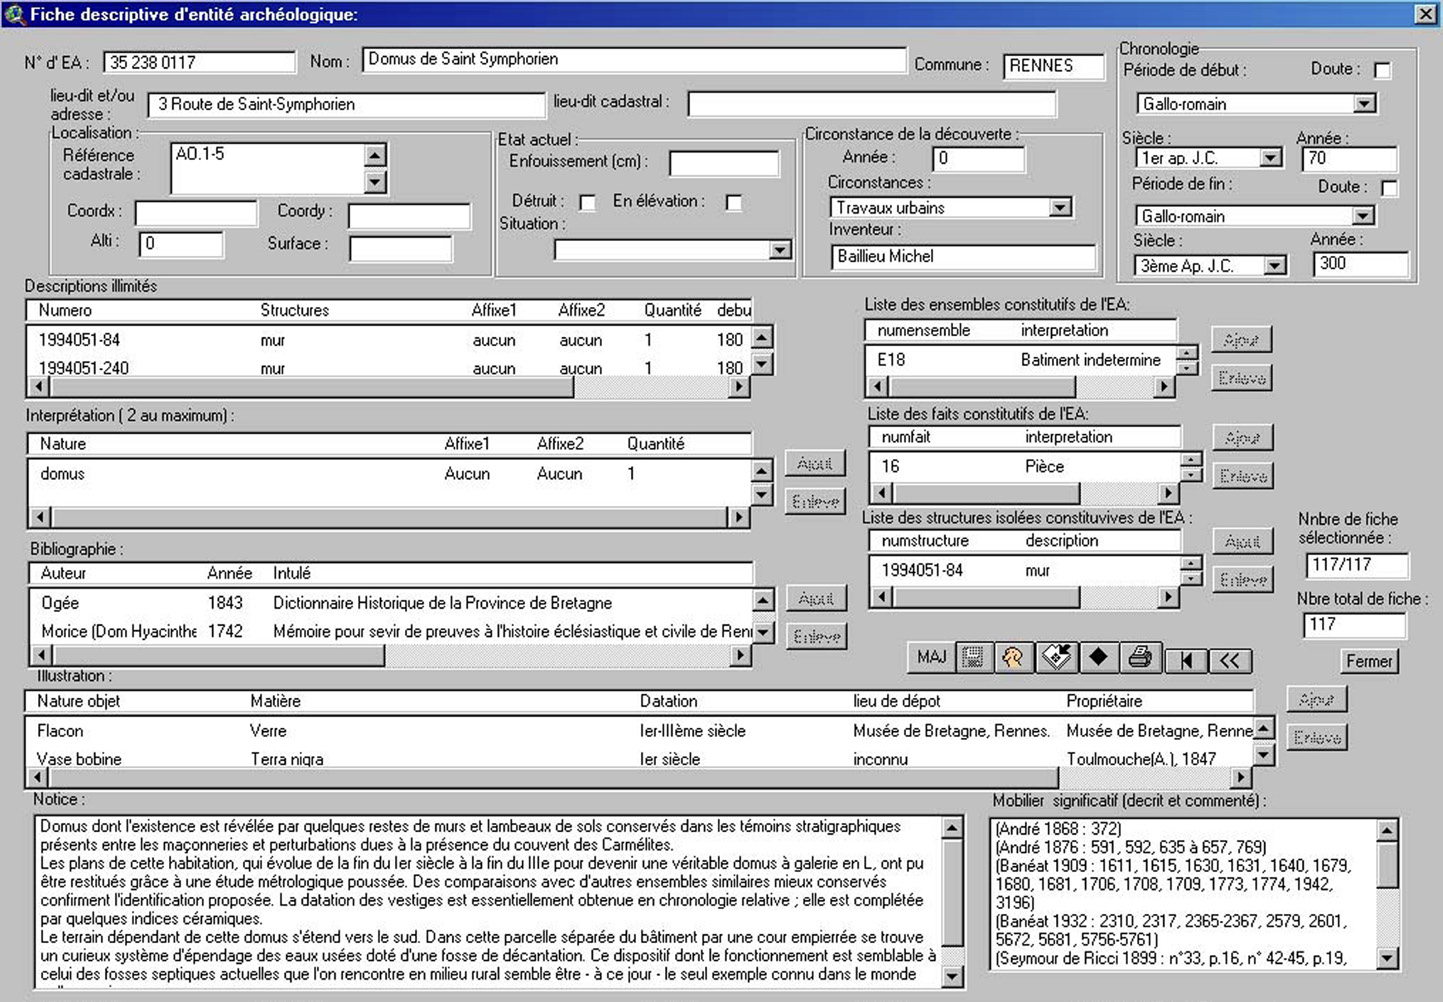Screen dimensions: 1443x1002
Task: Print the record with printer icon
Action: point(1140,657)
